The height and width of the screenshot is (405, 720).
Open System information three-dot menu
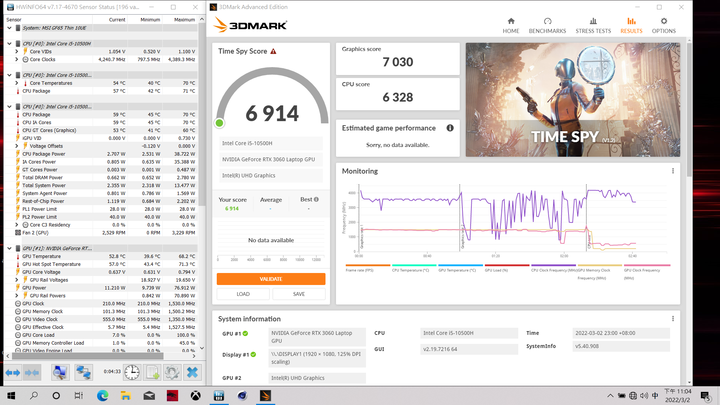coord(673,319)
